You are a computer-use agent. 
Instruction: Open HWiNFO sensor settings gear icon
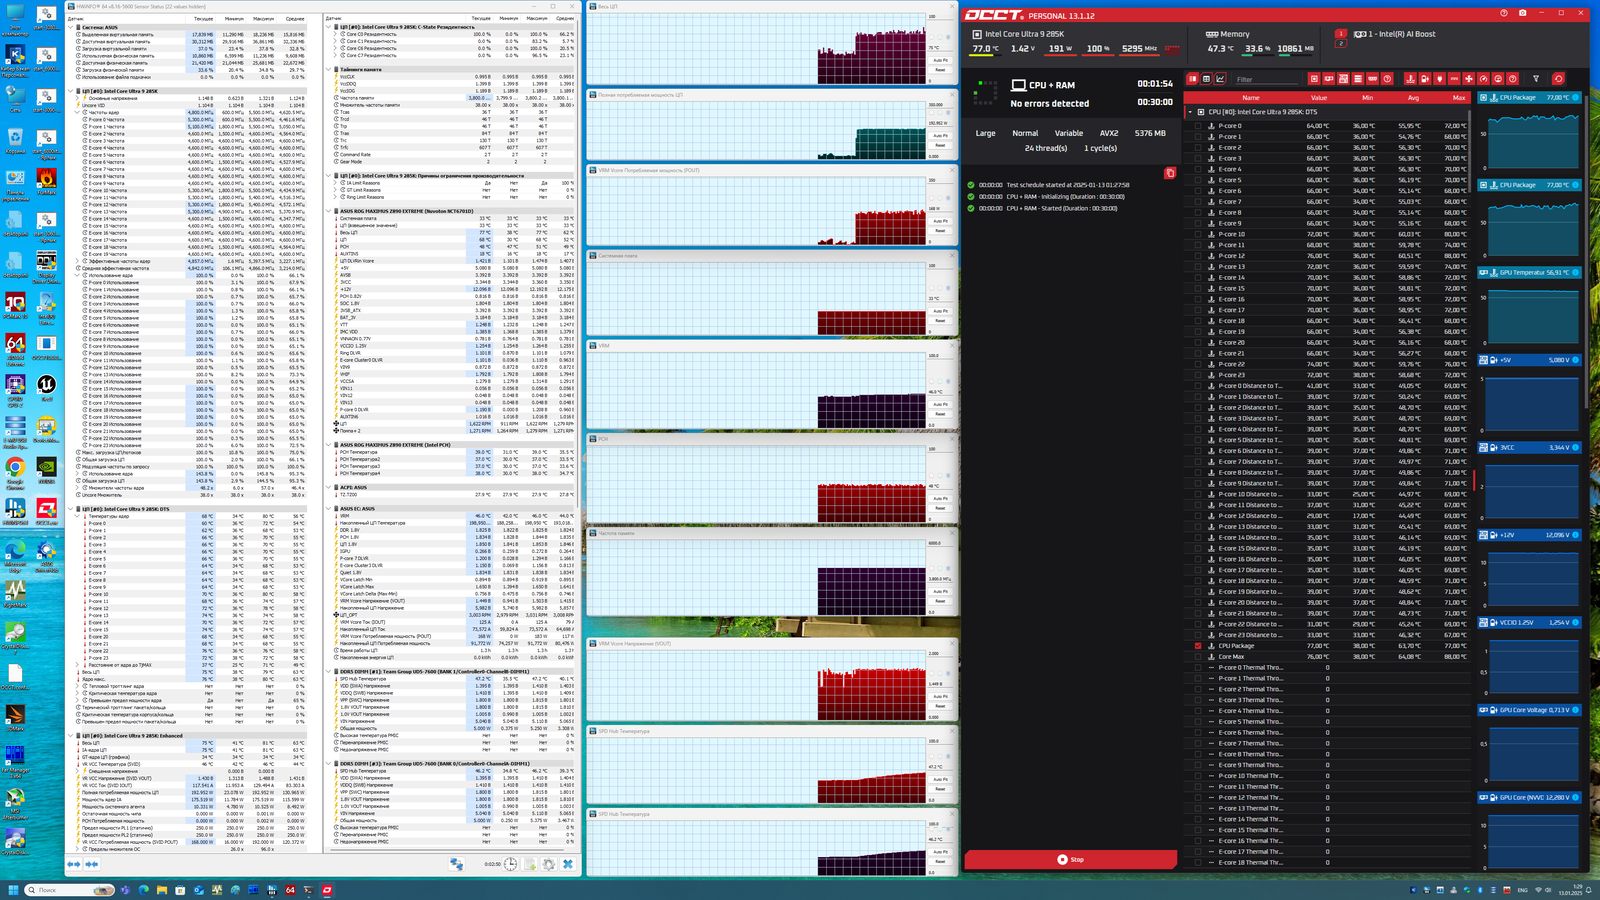coord(548,864)
